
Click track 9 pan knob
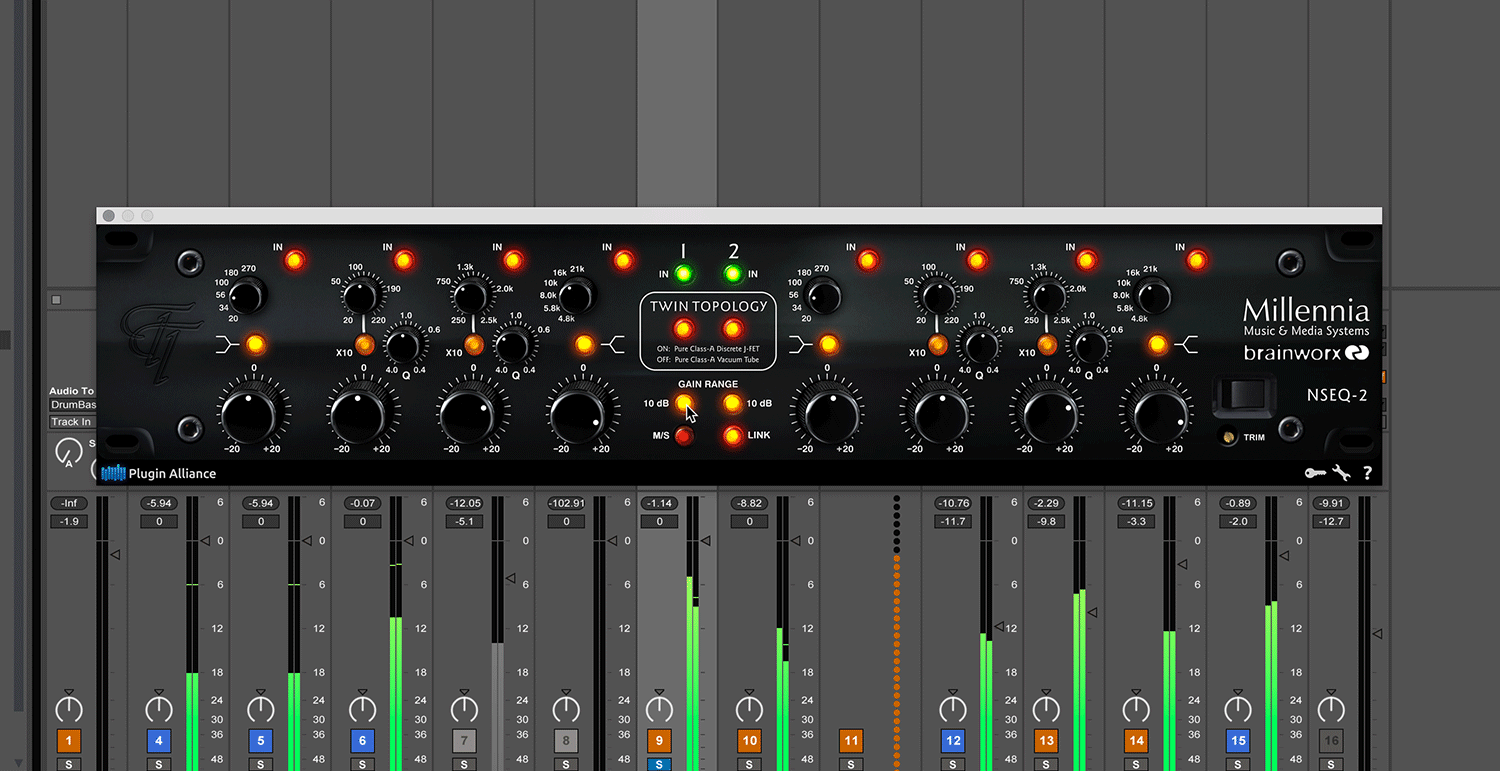click(659, 710)
